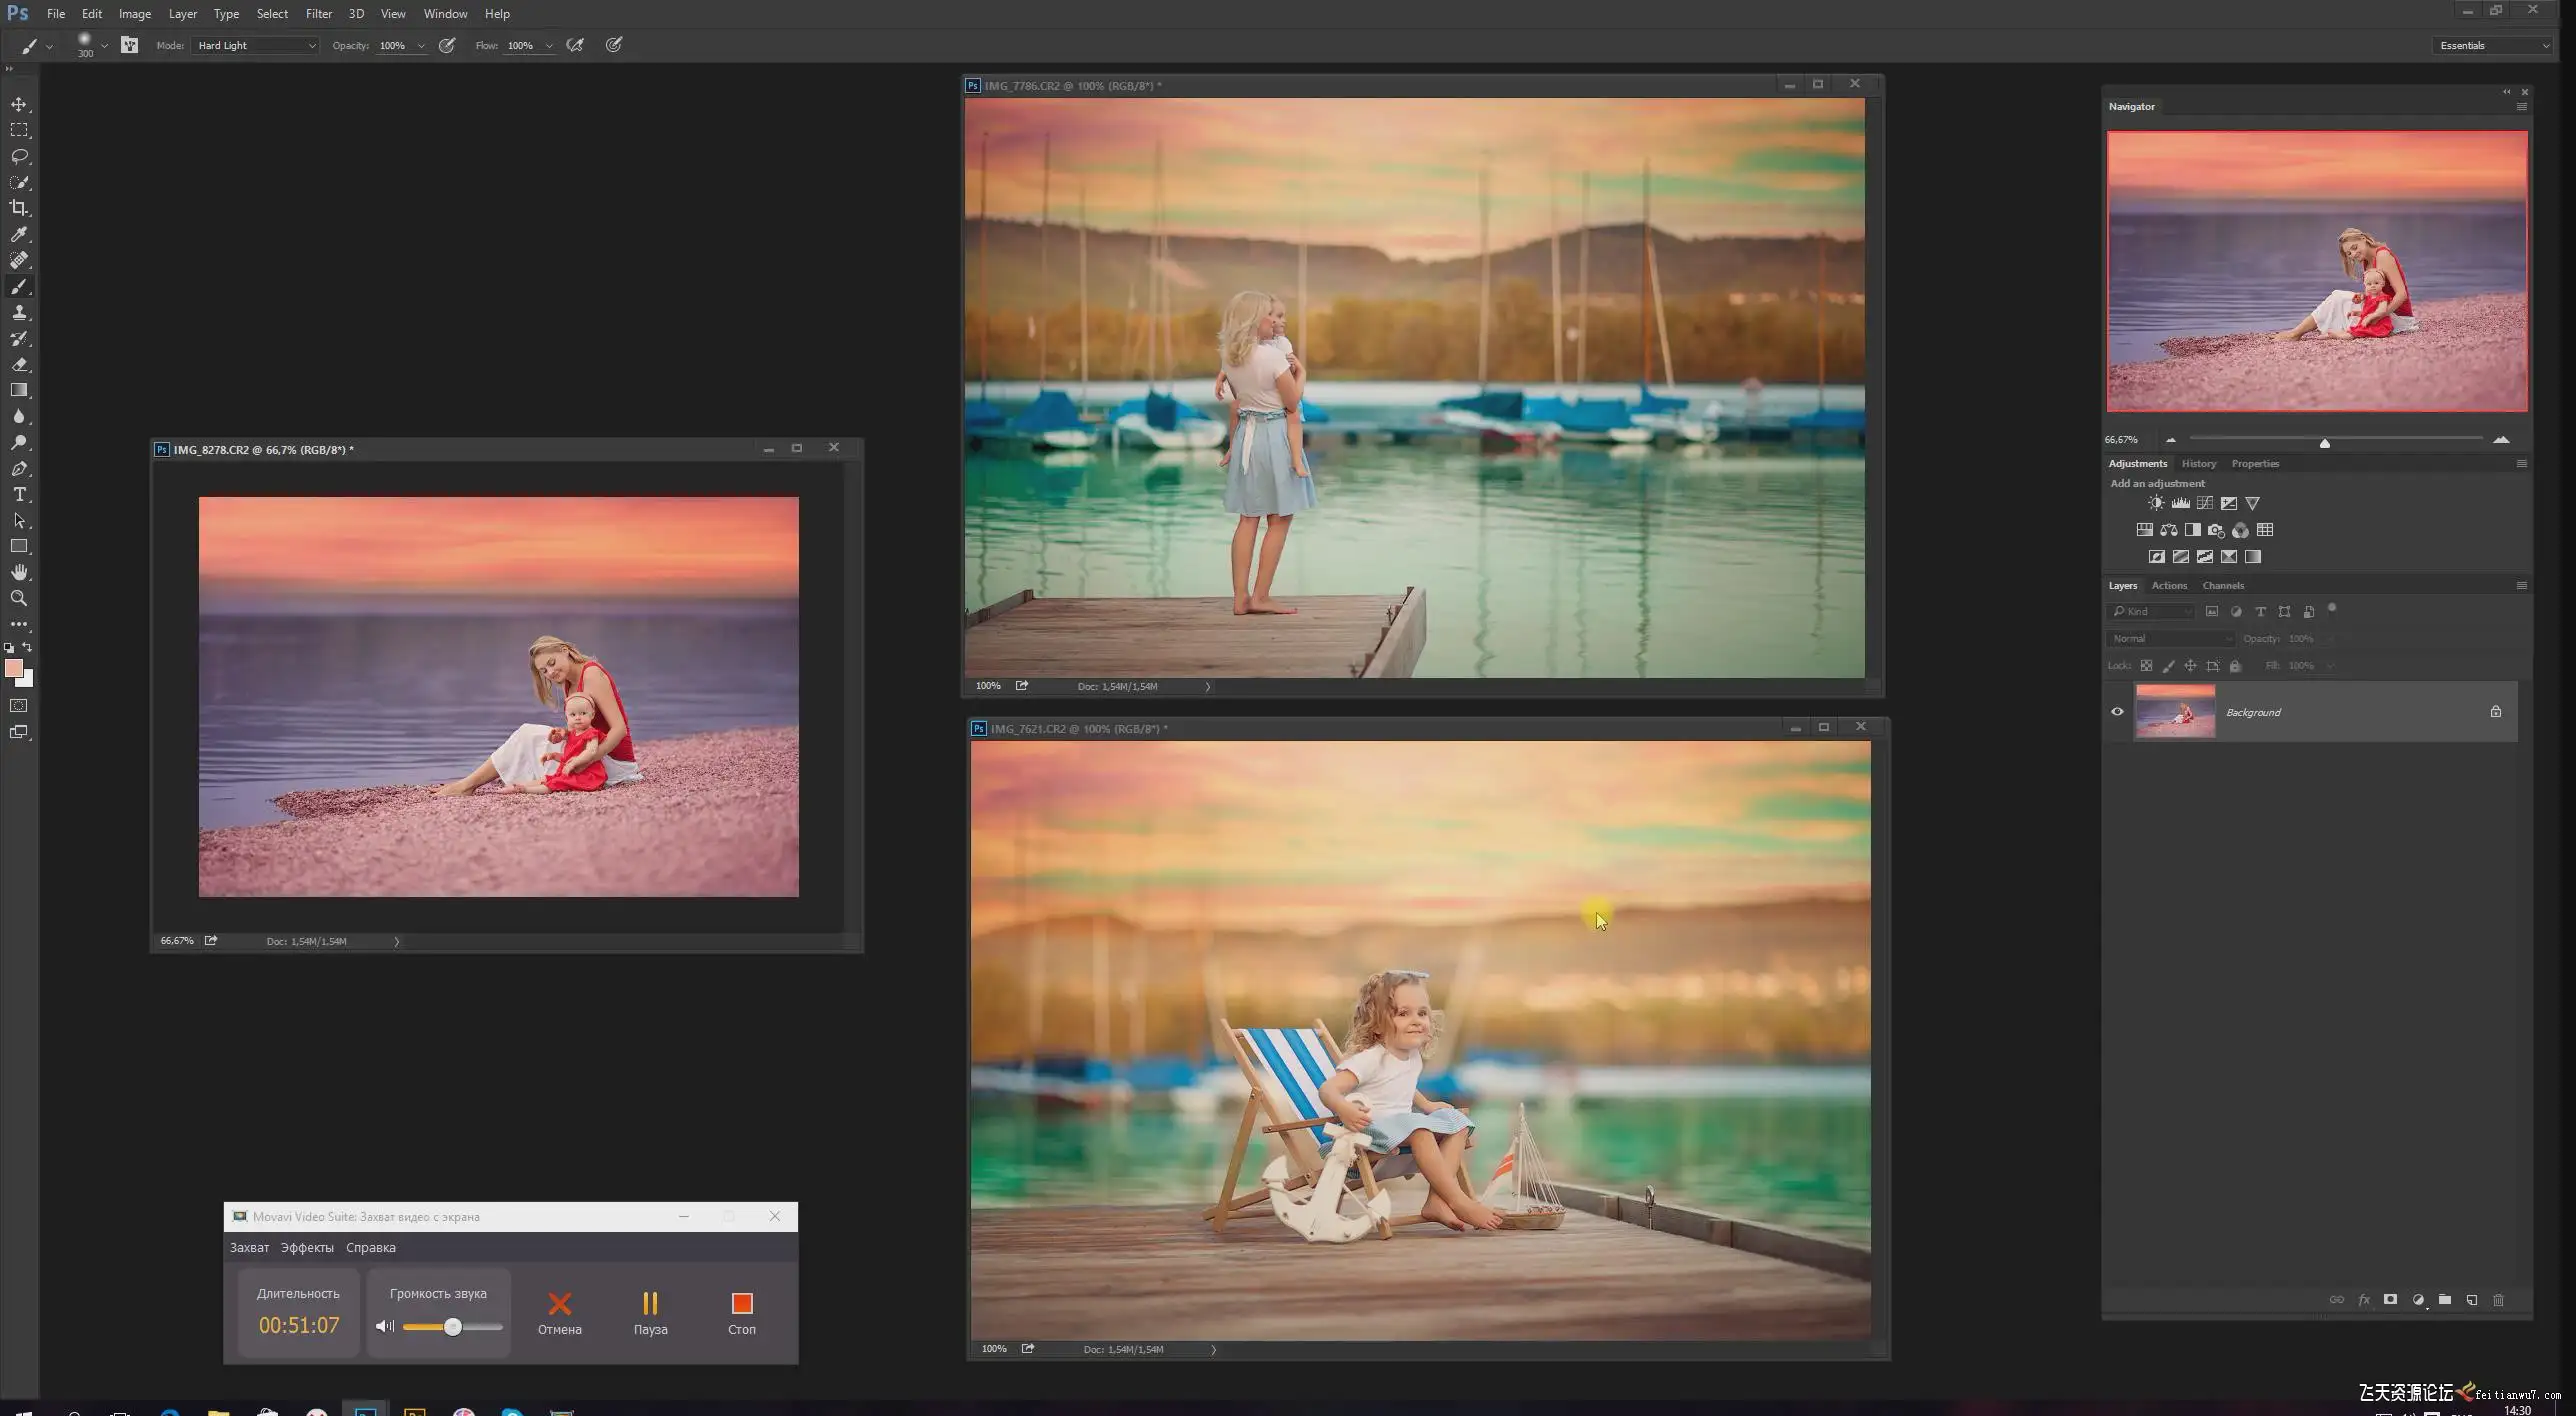This screenshot has width=2576, height=1416.
Task: Click the Background layer thumbnail
Action: pyautogui.click(x=2175, y=712)
